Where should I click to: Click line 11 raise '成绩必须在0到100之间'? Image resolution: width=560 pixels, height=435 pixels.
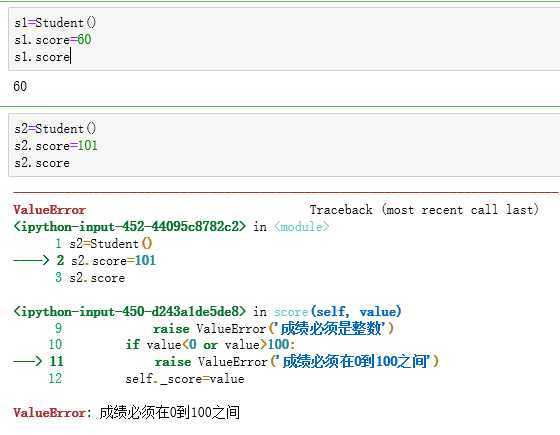297,361
